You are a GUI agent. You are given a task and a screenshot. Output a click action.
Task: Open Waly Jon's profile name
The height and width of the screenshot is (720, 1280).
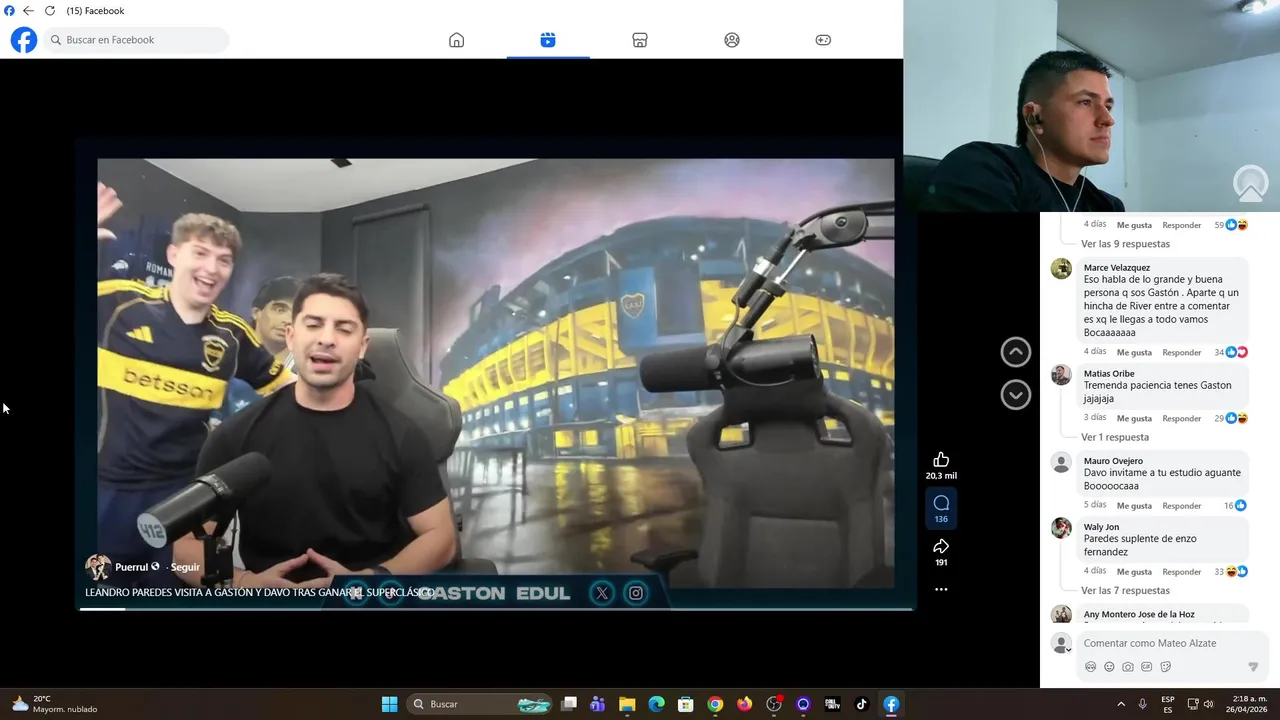pyautogui.click(x=1101, y=527)
